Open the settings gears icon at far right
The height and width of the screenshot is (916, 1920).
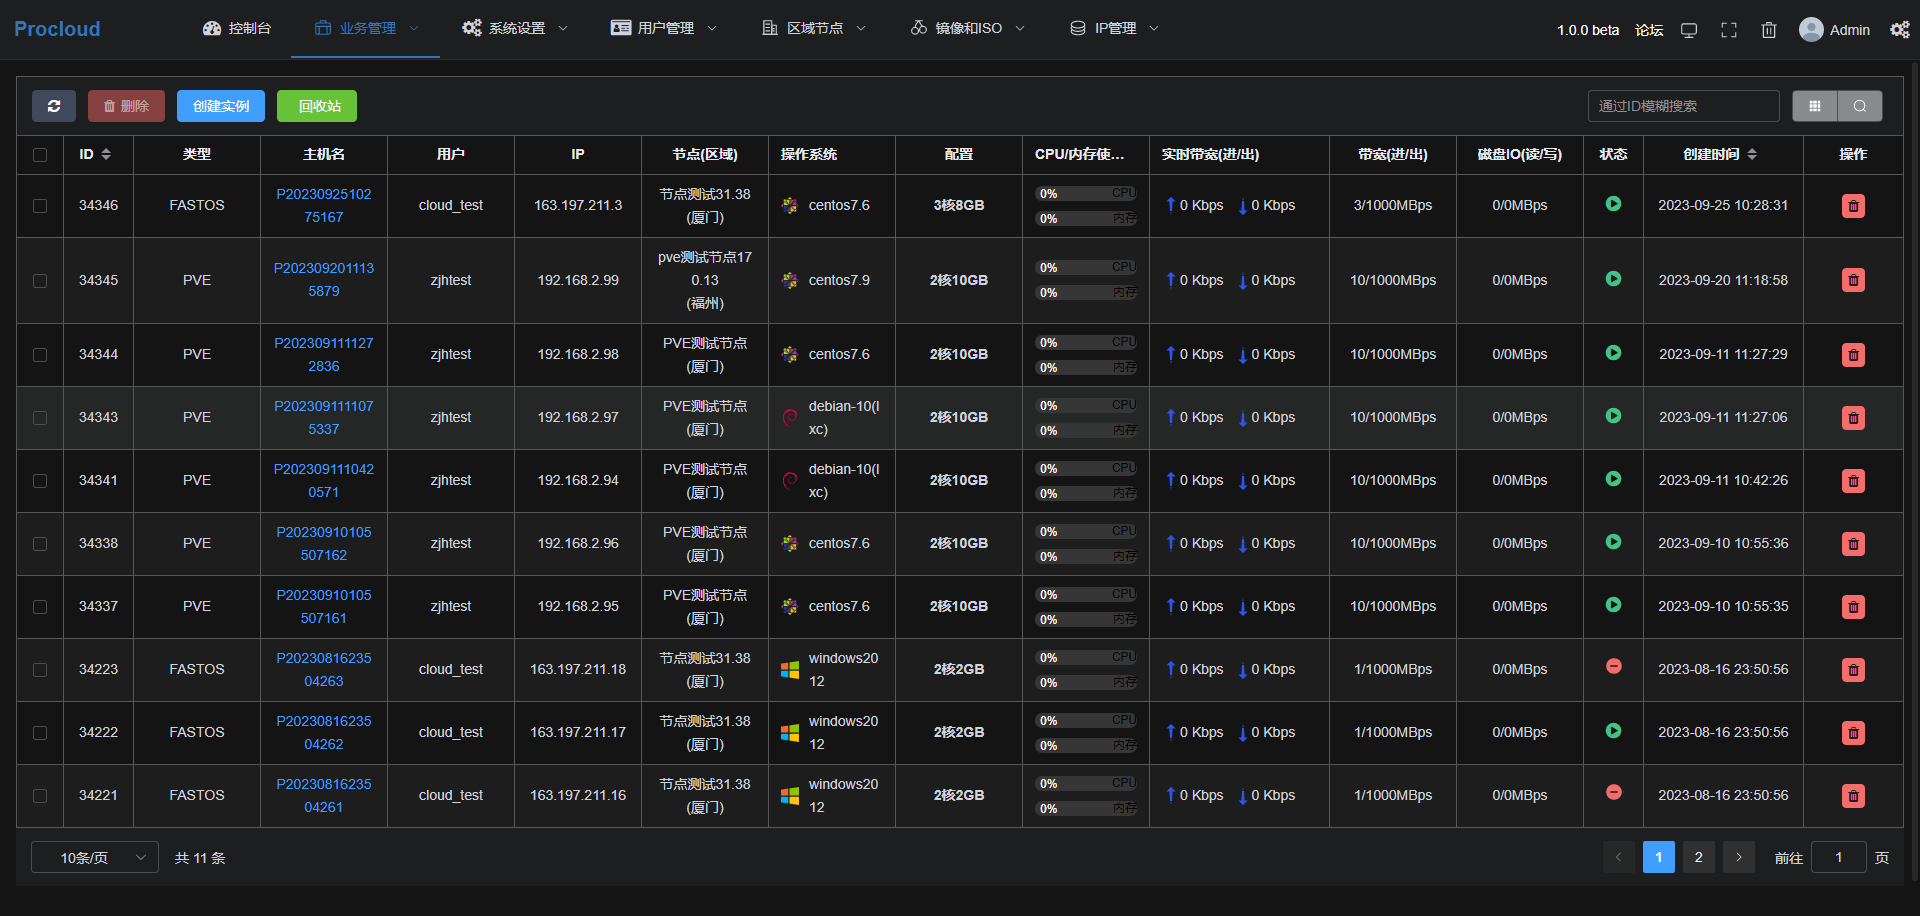coord(1900,30)
